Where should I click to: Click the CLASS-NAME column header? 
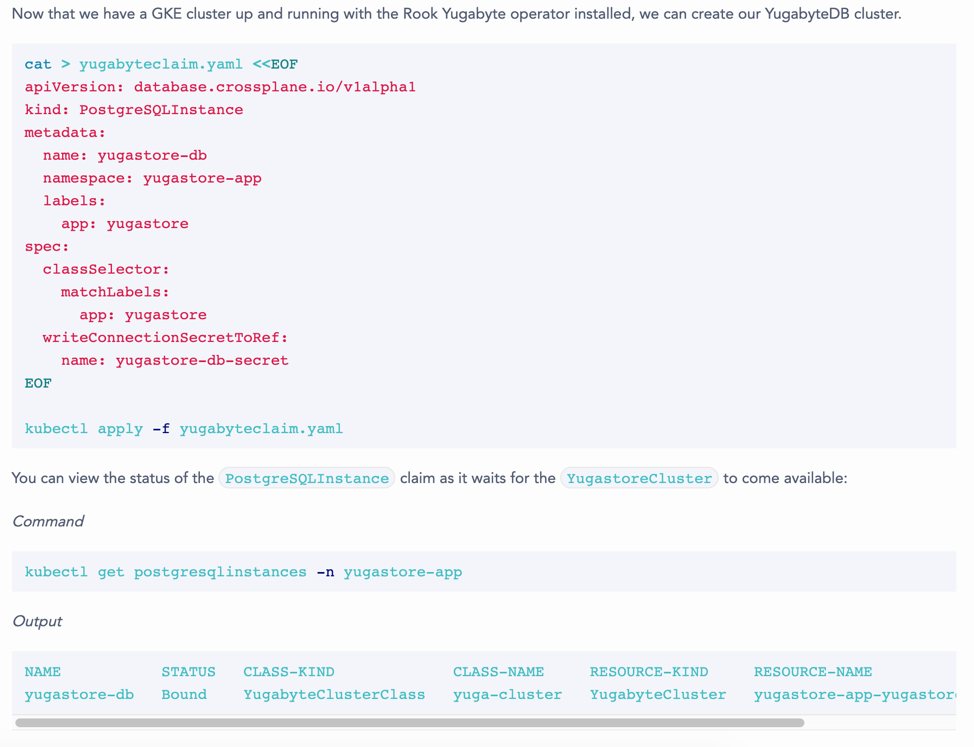498,672
